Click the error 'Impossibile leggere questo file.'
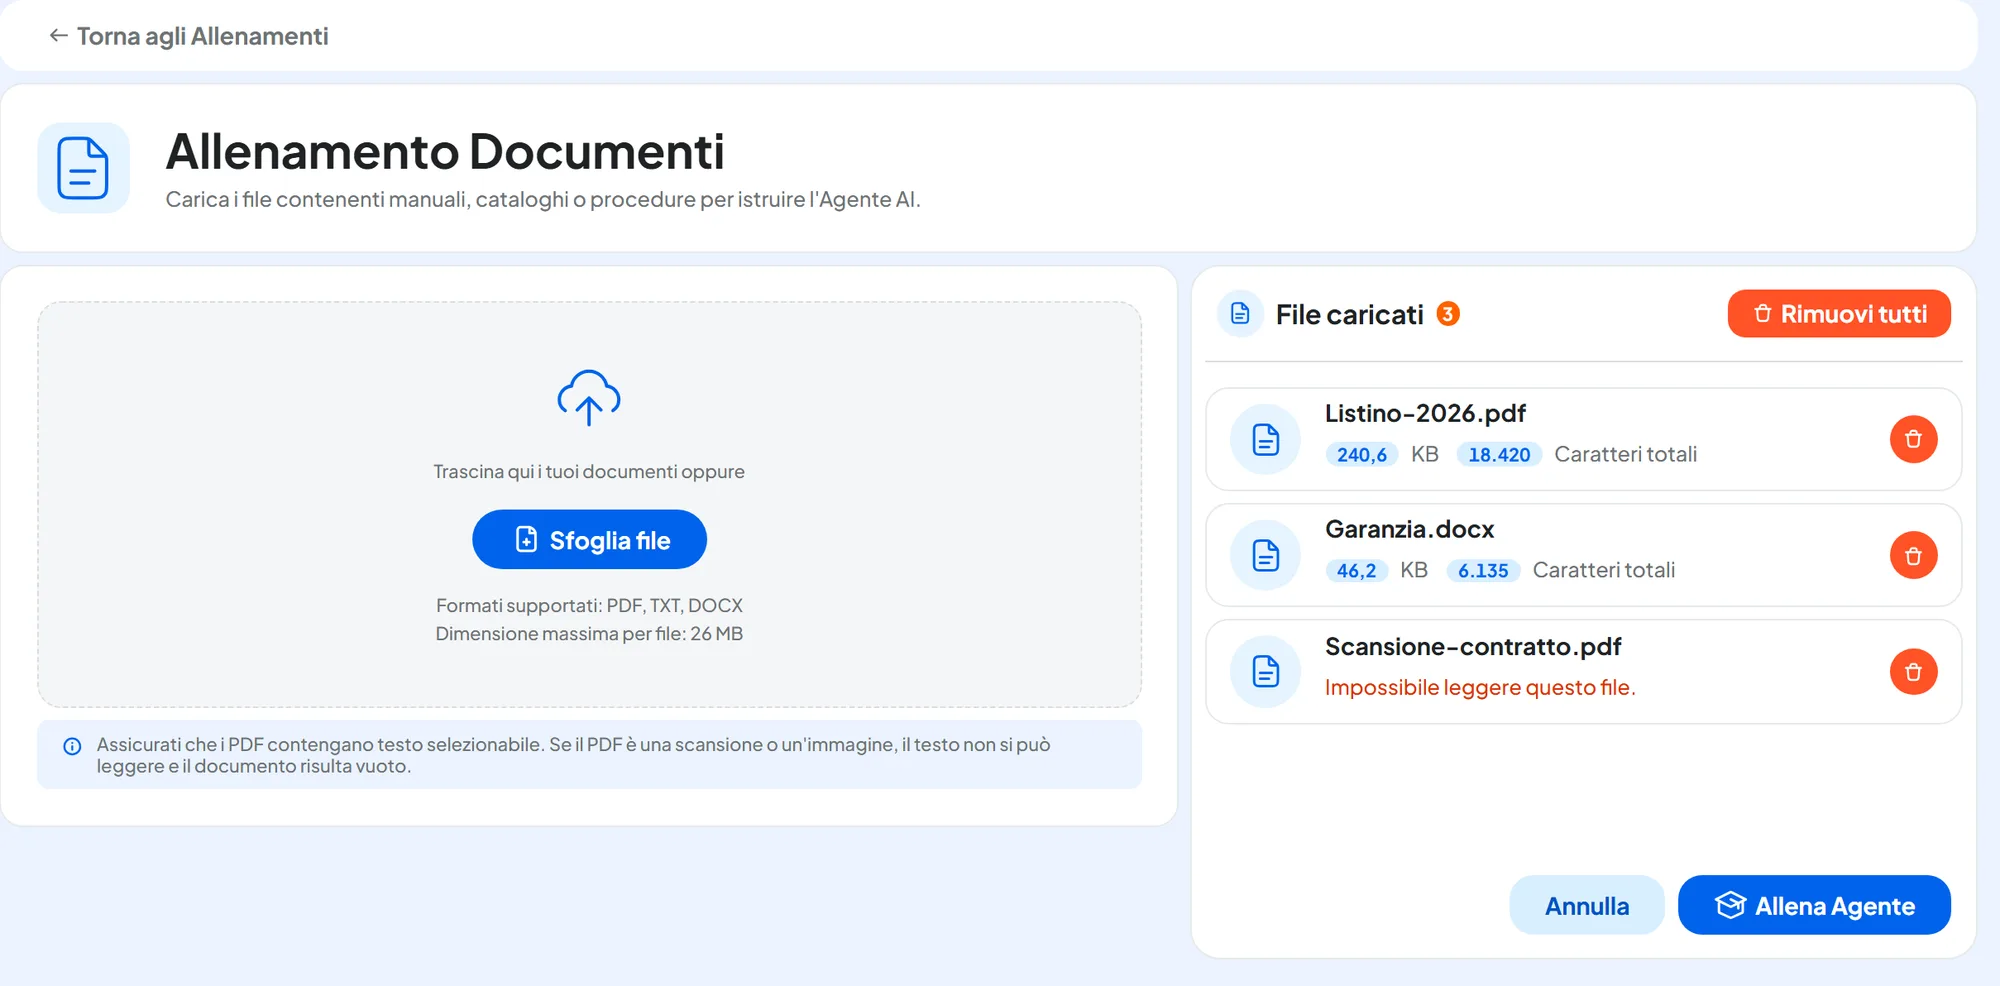 click(x=1480, y=688)
